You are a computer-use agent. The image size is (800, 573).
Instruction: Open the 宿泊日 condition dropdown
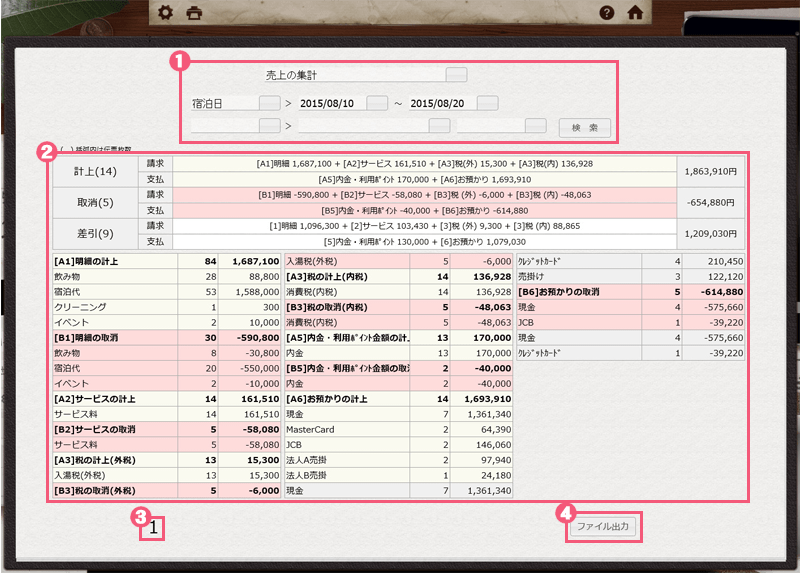coord(269,103)
